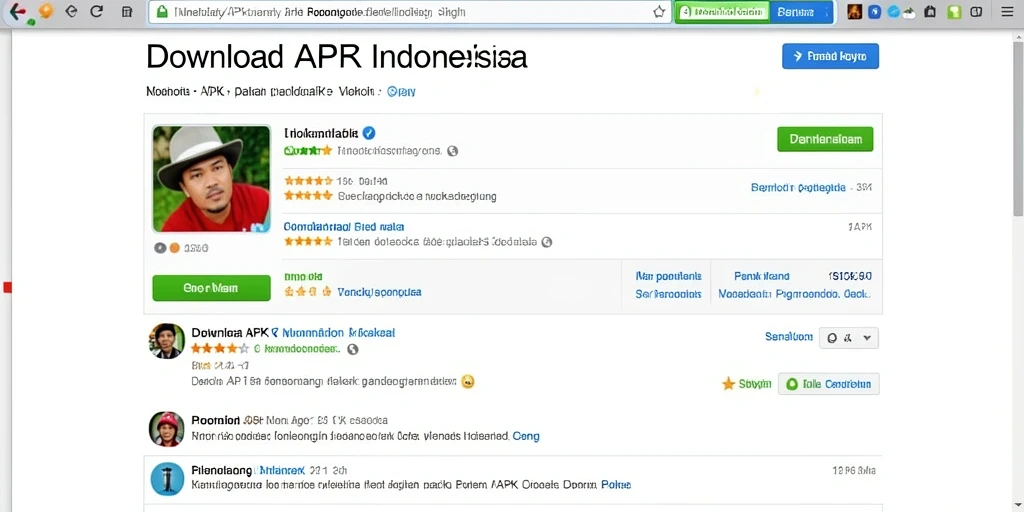Click the bookmark star in the address bar
The height and width of the screenshot is (512, 1024).
point(659,12)
